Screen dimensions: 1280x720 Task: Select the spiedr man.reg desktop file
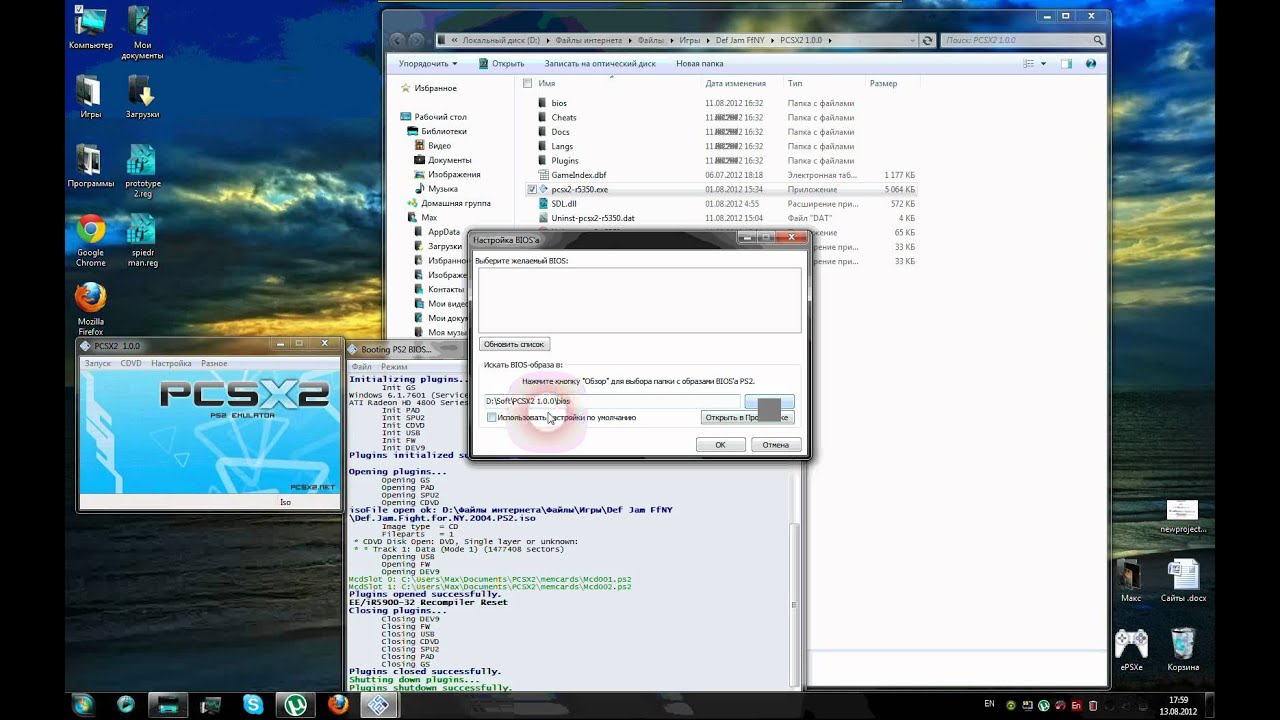click(x=142, y=241)
